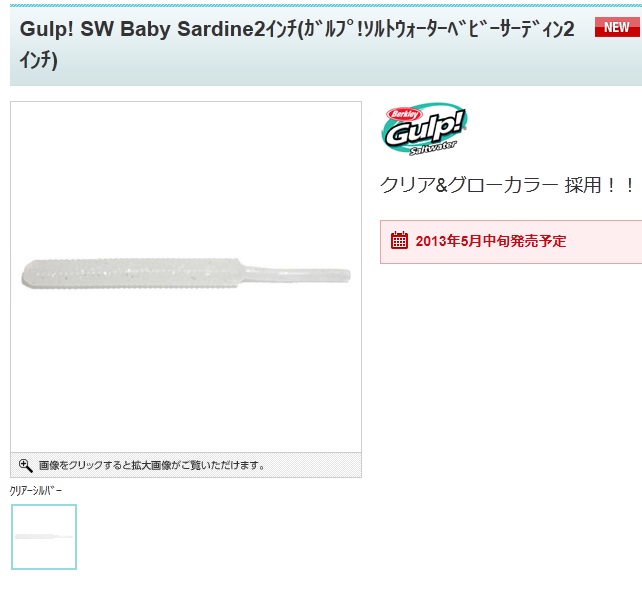The image size is (642, 602).
Task: Select the clear silver color thumbnail
Action: [x=44, y=537]
